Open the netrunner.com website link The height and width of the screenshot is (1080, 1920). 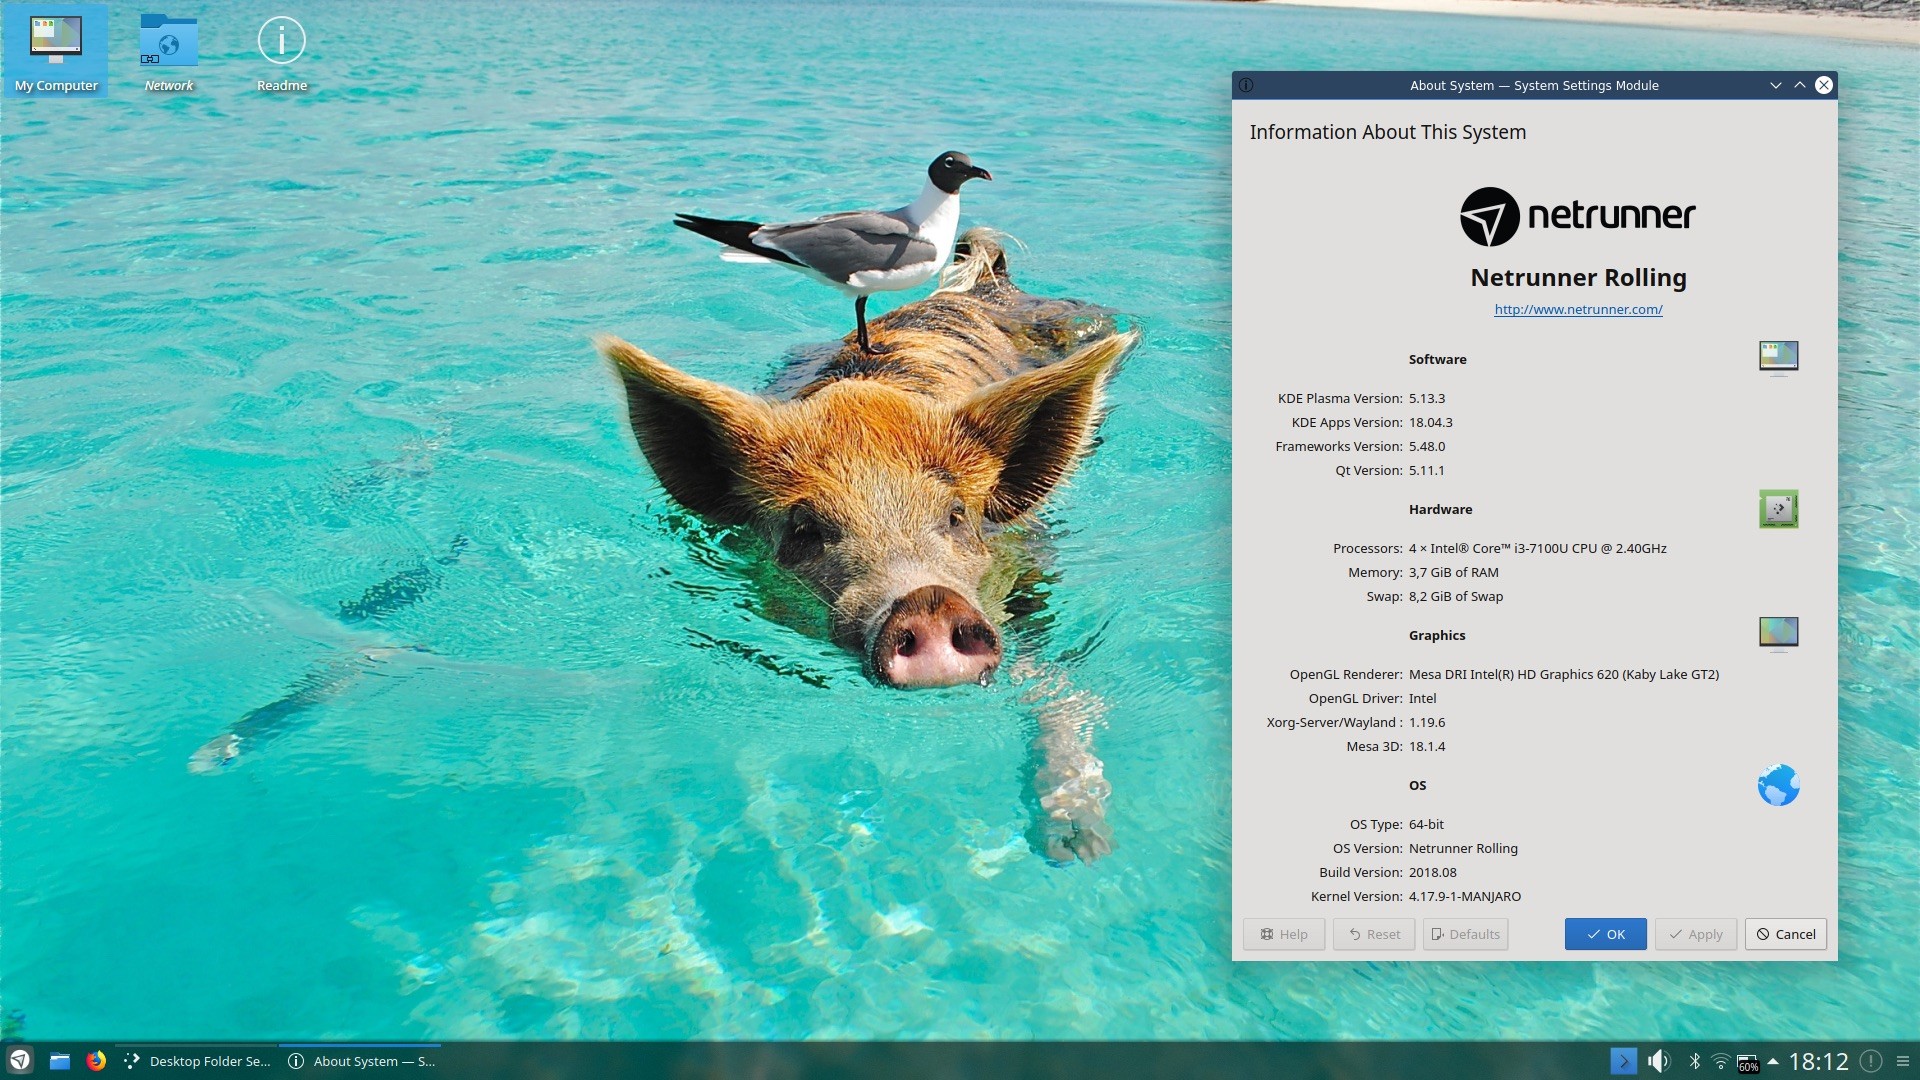1578,309
